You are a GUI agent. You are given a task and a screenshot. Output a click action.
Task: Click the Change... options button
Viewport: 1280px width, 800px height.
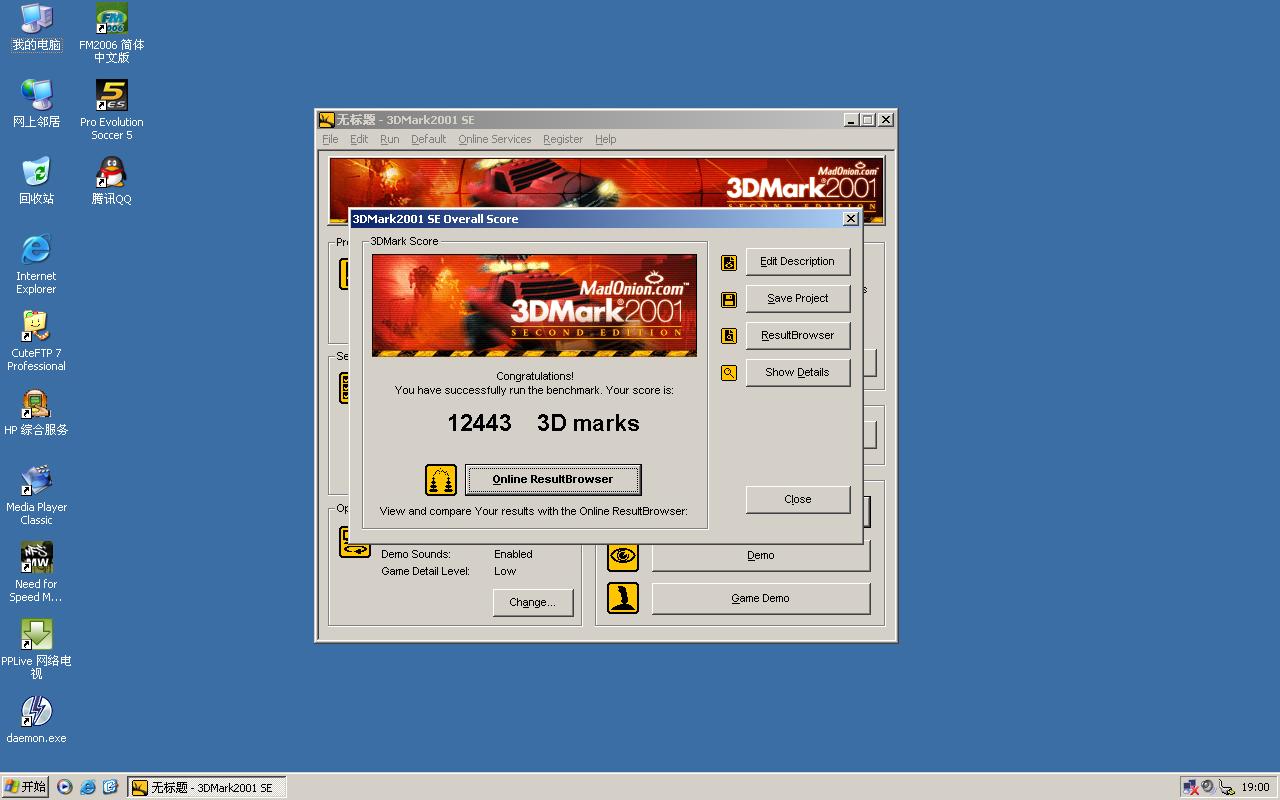pyautogui.click(x=532, y=602)
